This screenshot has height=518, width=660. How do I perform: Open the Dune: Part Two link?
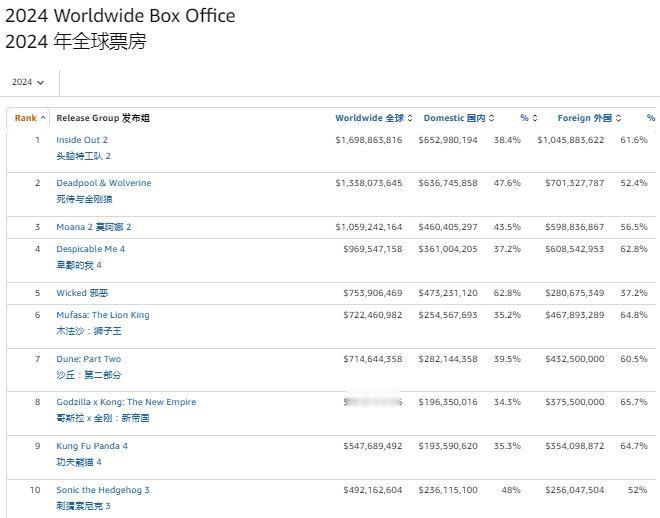(88, 359)
